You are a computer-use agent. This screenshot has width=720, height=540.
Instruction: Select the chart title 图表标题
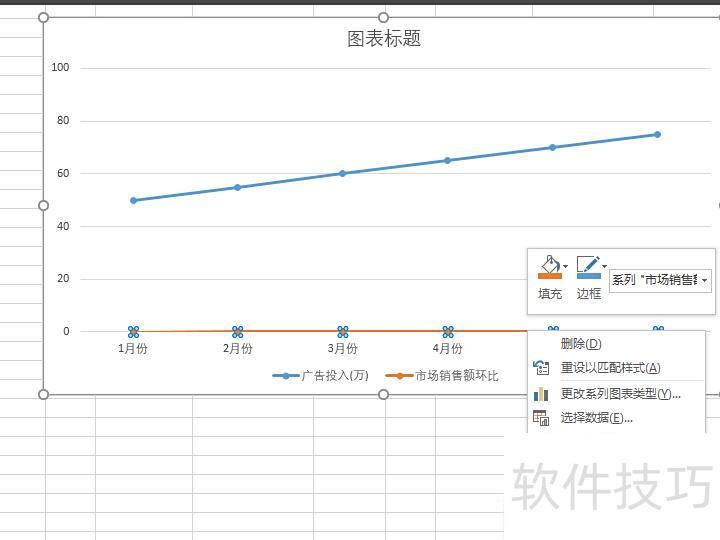pyautogui.click(x=384, y=39)
